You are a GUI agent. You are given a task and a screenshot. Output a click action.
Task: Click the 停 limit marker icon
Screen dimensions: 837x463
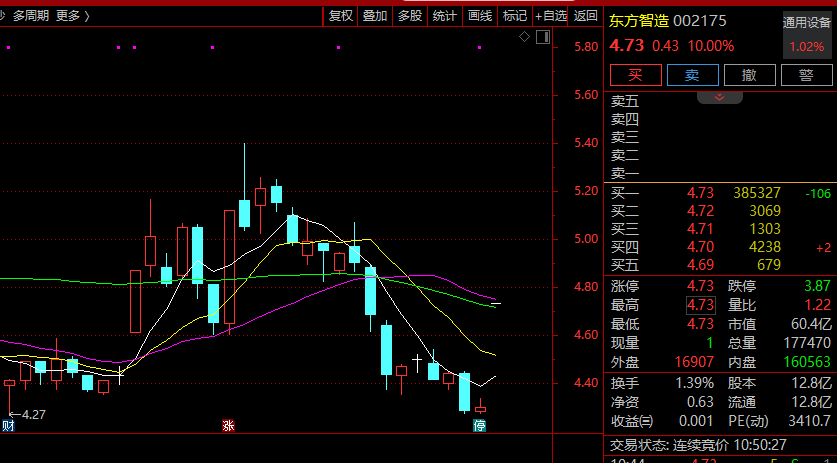pyautogui.click(x=479, y=426)
